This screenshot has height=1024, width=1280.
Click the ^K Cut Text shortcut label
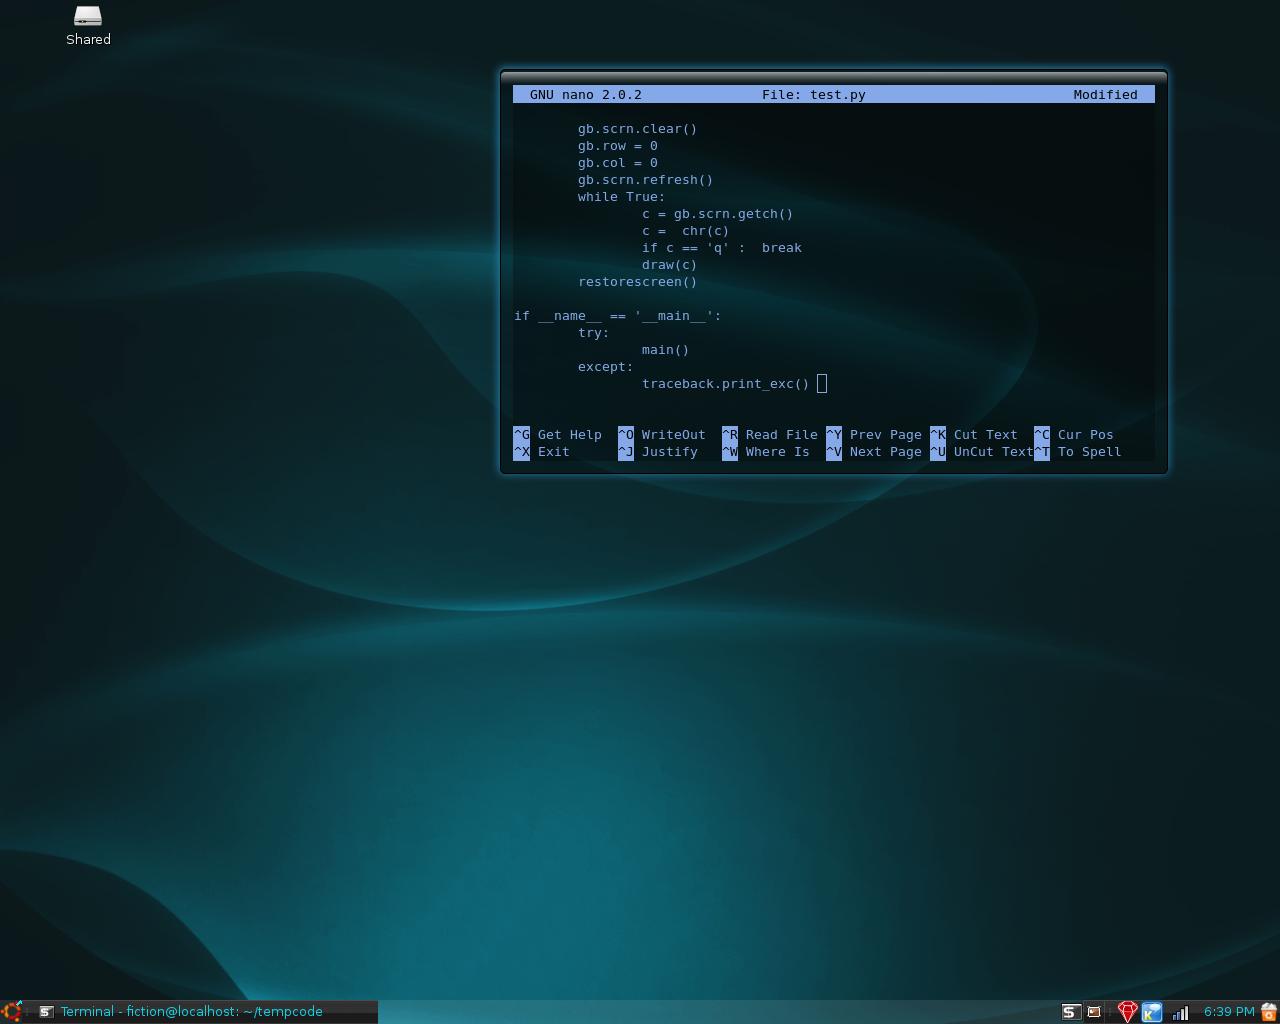point(974,434)
